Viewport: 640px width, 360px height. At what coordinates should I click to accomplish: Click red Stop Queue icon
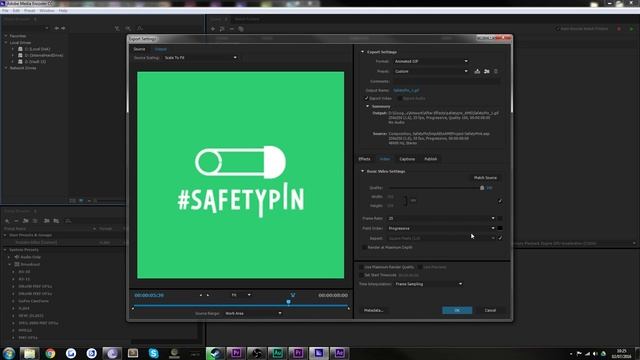(x=619, y=29)
